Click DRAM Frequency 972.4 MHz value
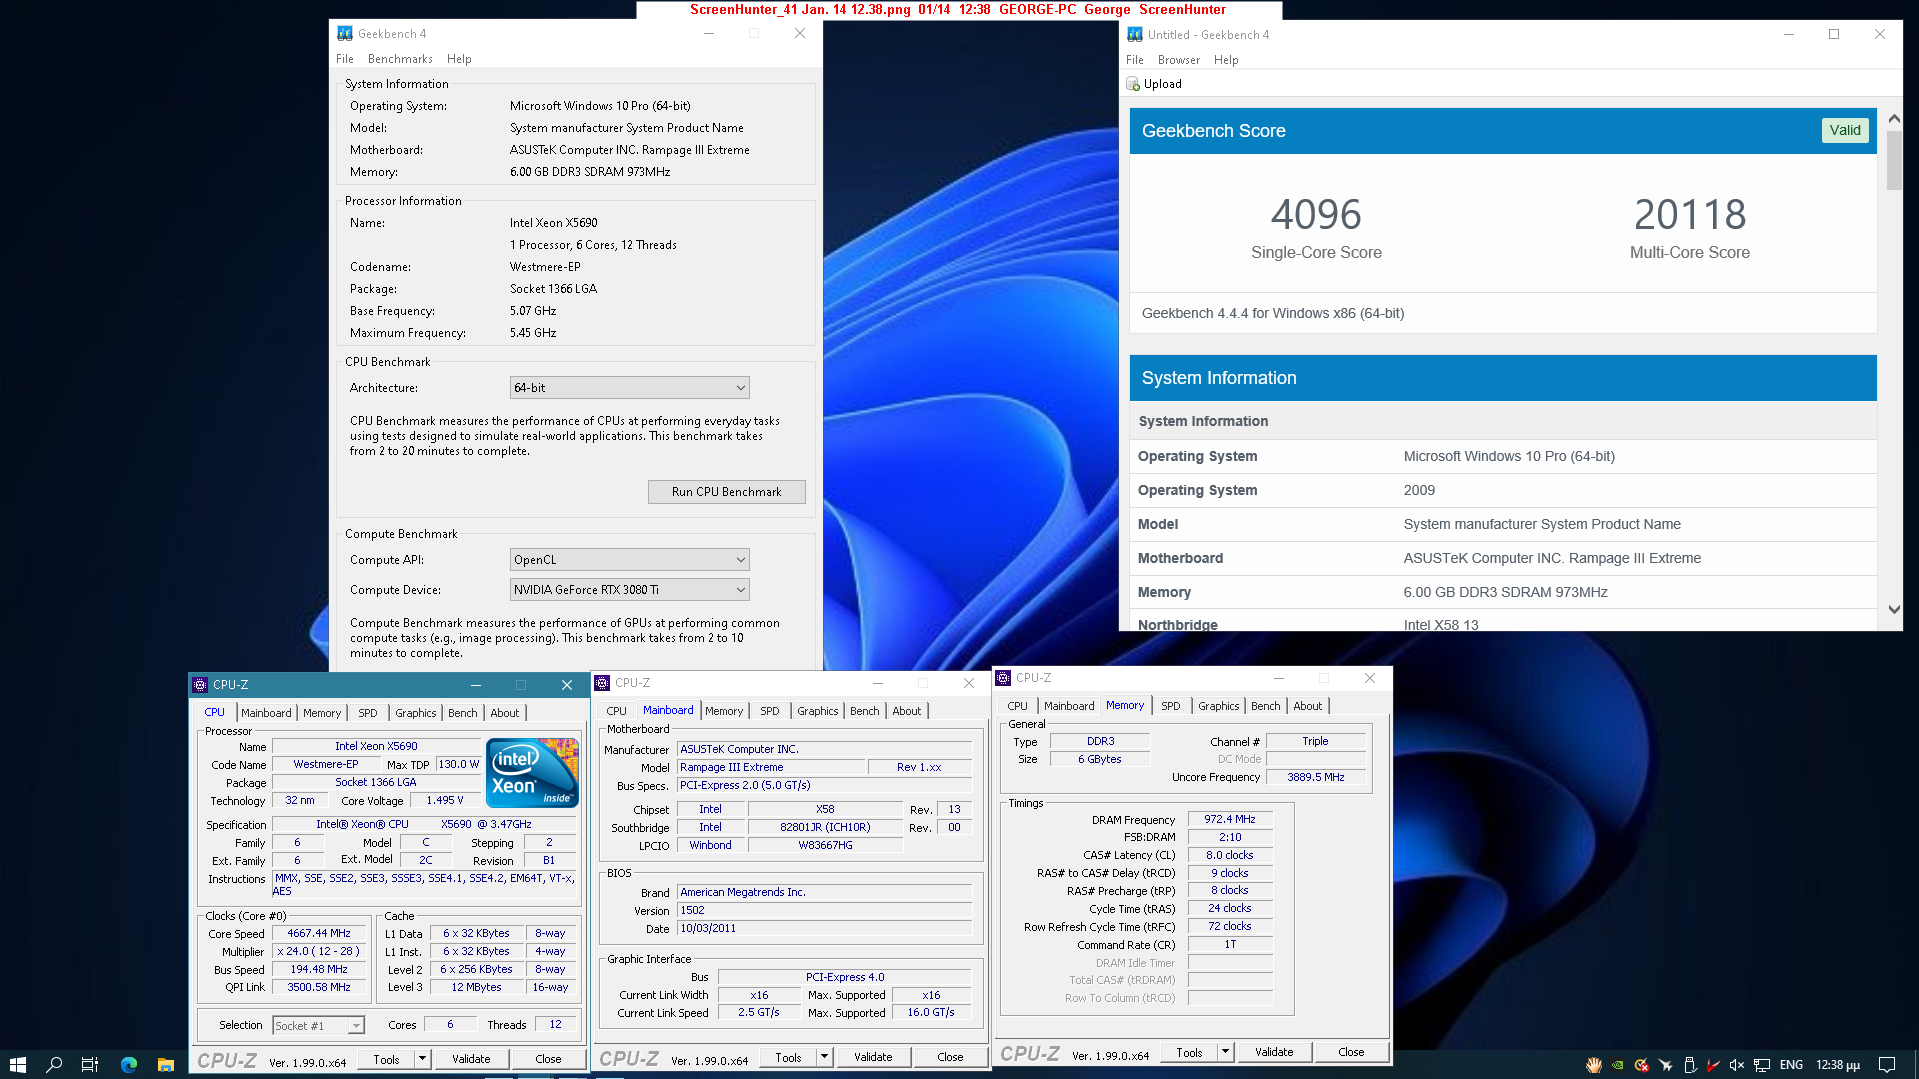1919x1079 pixels. point(1230,820)
